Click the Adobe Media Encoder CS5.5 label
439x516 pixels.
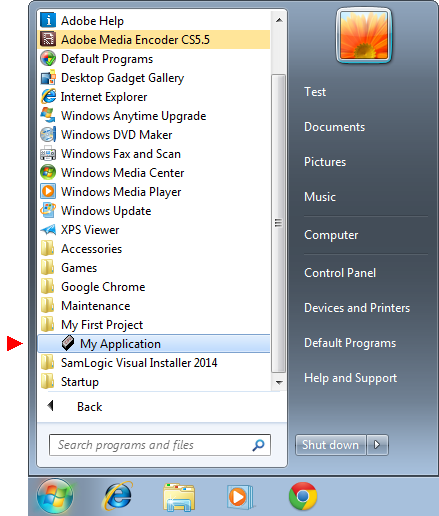coord(135,40)
